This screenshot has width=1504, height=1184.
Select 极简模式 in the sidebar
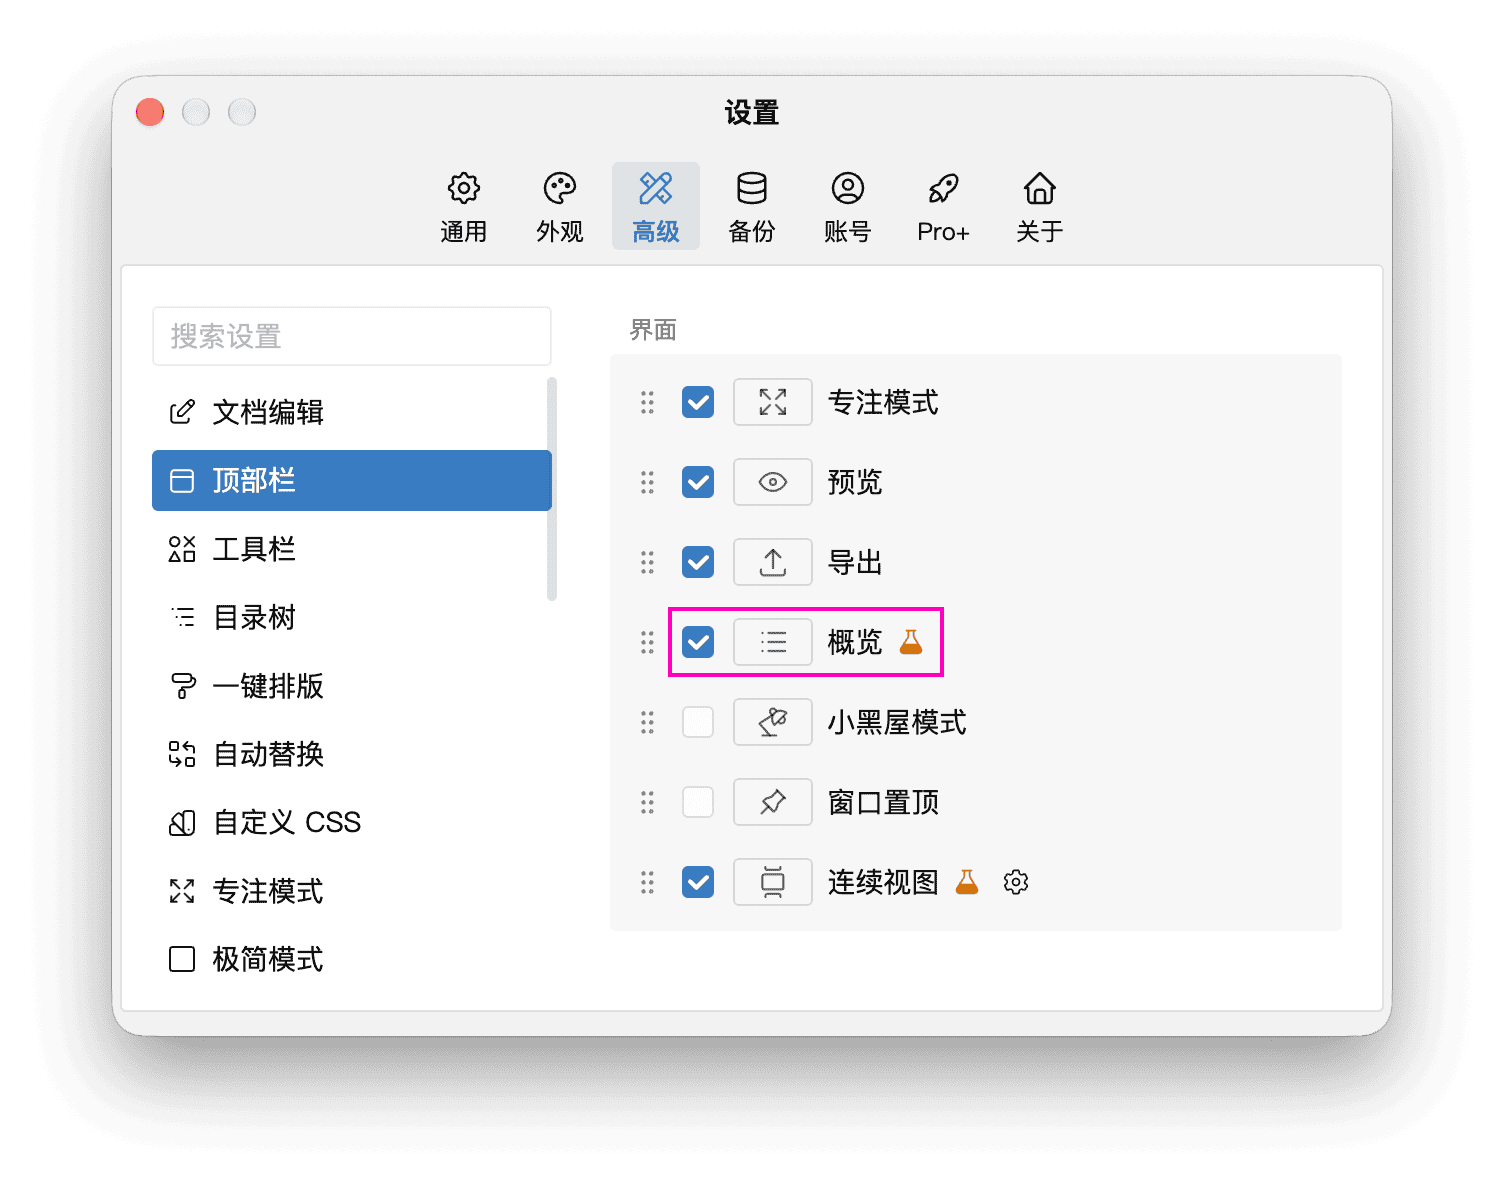(x=350, y=959)
